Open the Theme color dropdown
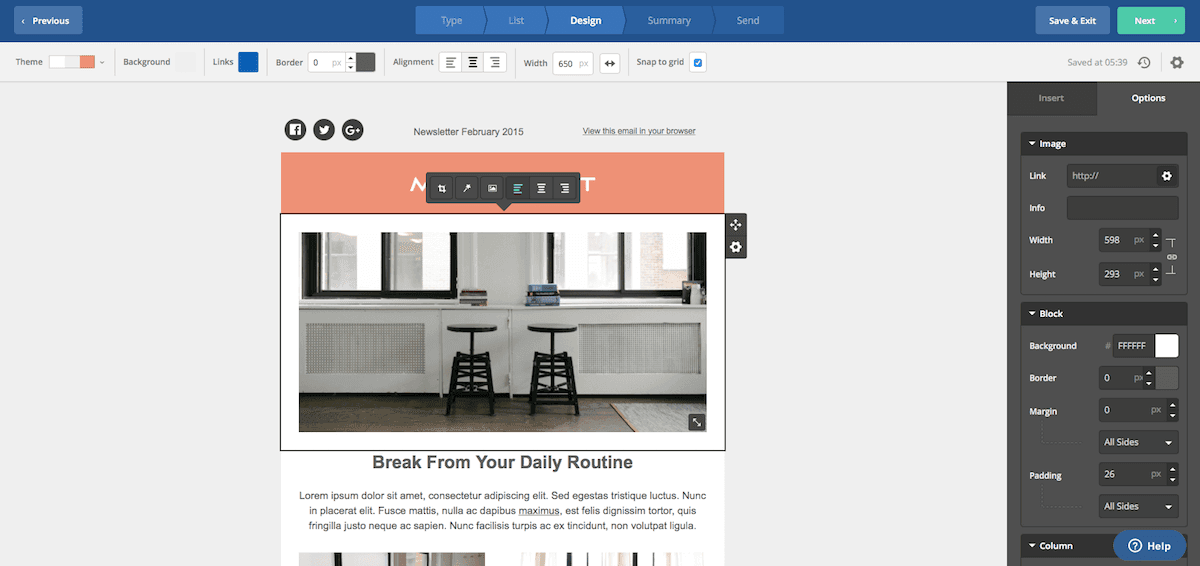Screen dimensions: 1200x566 (x=76, y=62)
